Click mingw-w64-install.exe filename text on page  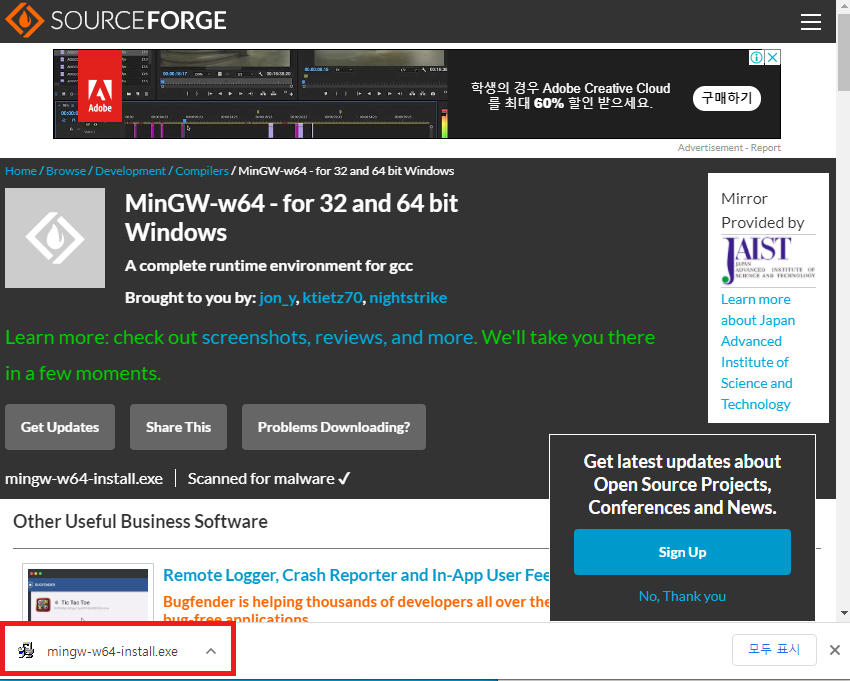(x=84, y=479)
